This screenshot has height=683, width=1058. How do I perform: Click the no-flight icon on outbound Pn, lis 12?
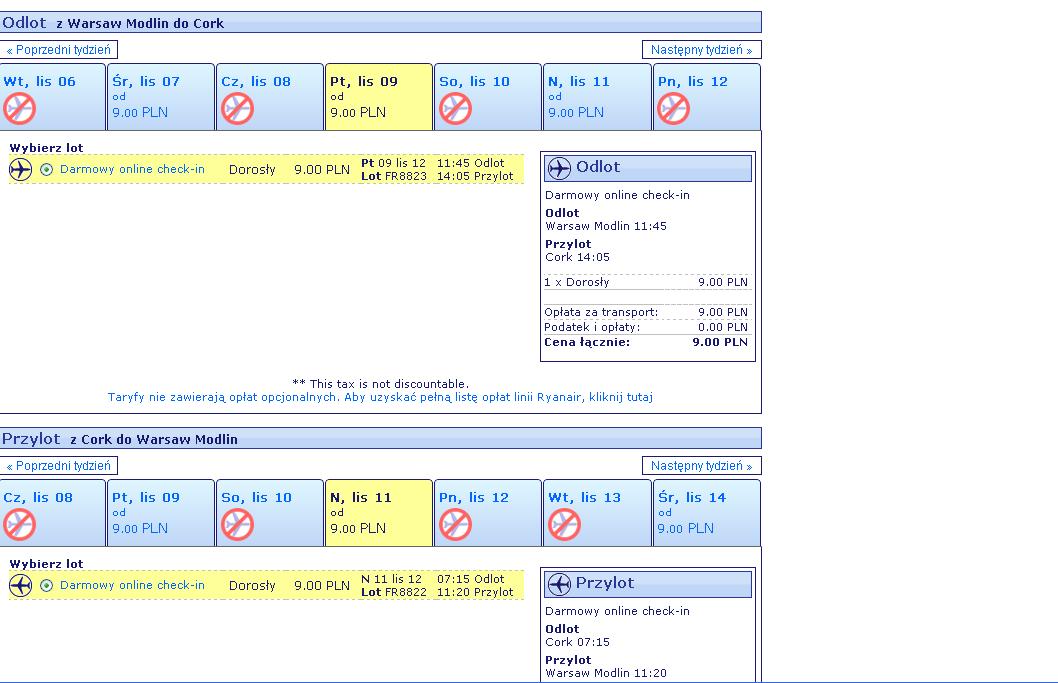click(x=673, y=109)
